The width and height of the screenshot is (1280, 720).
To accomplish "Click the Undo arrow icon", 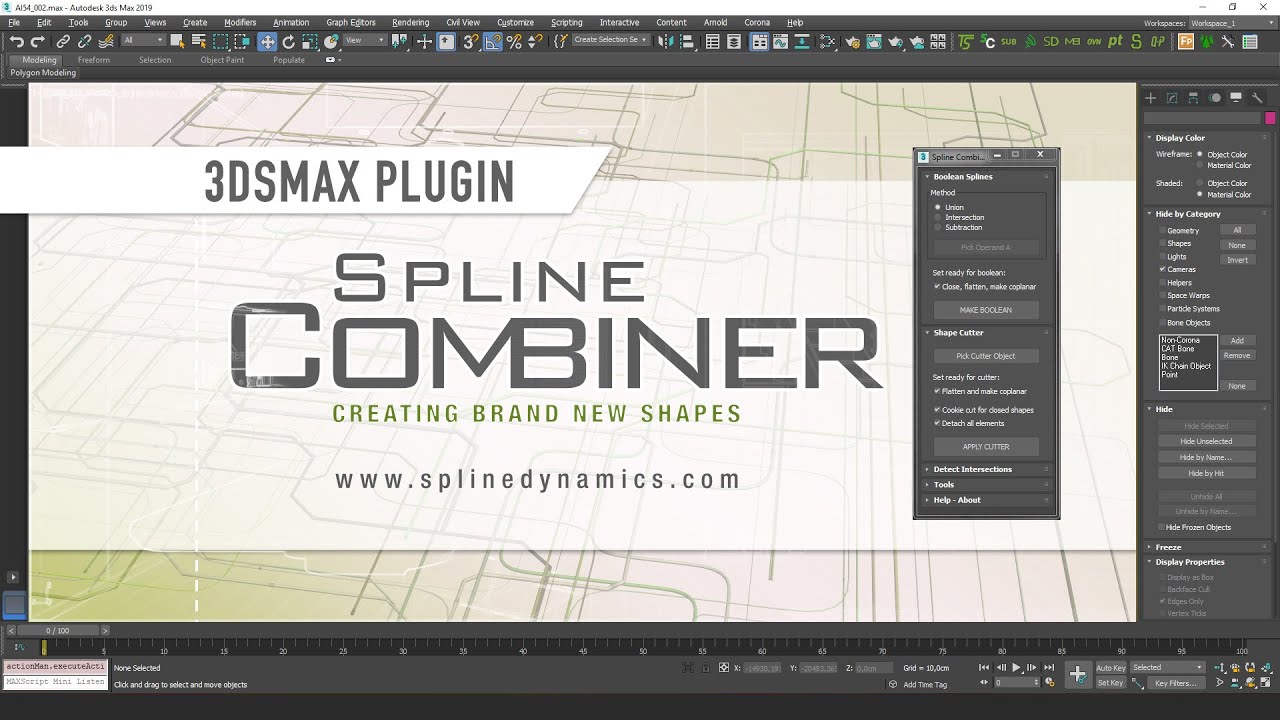I will pyautogui.click(x=17, y=42).
